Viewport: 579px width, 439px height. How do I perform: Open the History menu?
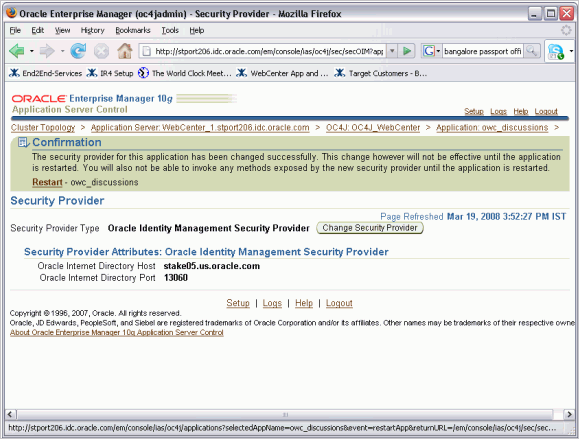[92, 30]
